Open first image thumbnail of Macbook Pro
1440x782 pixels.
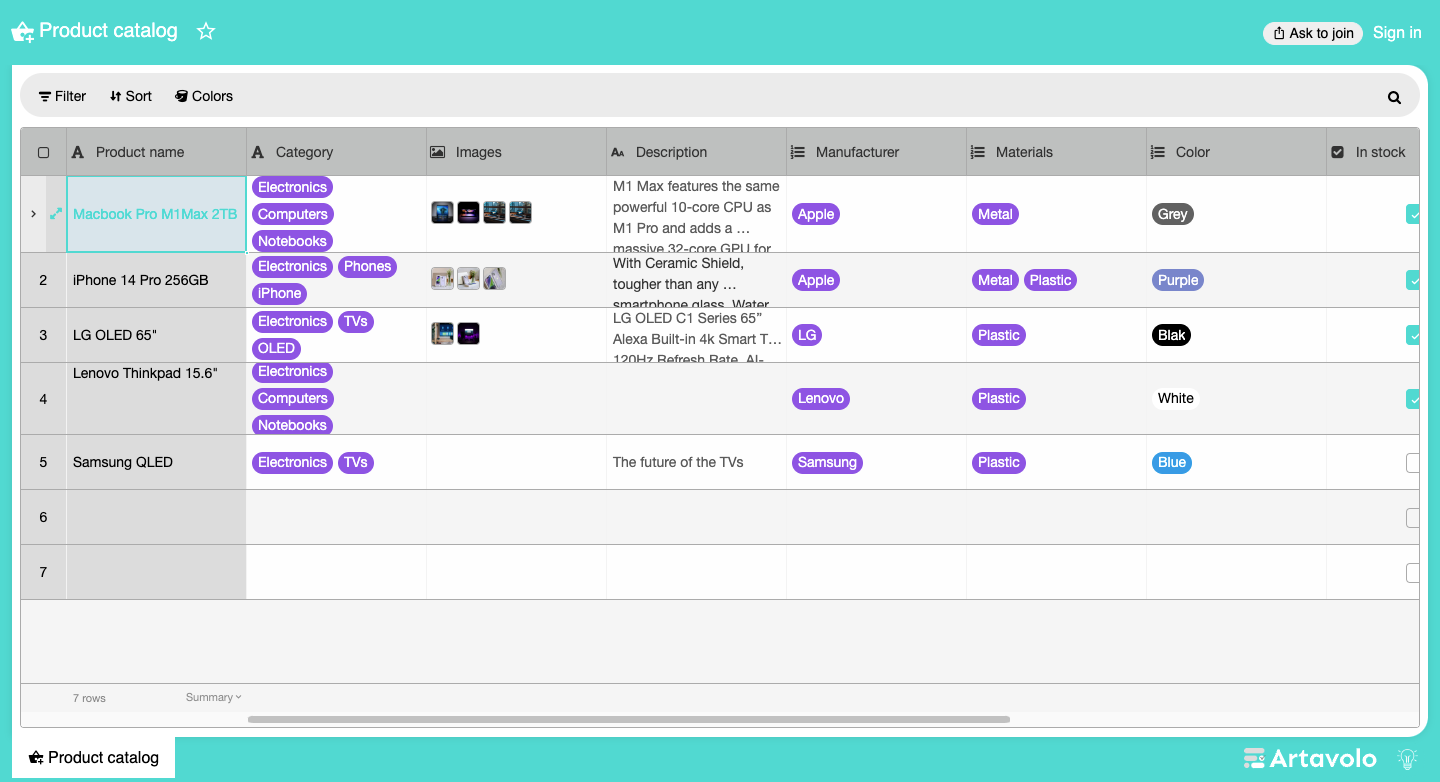coord(442,212)
